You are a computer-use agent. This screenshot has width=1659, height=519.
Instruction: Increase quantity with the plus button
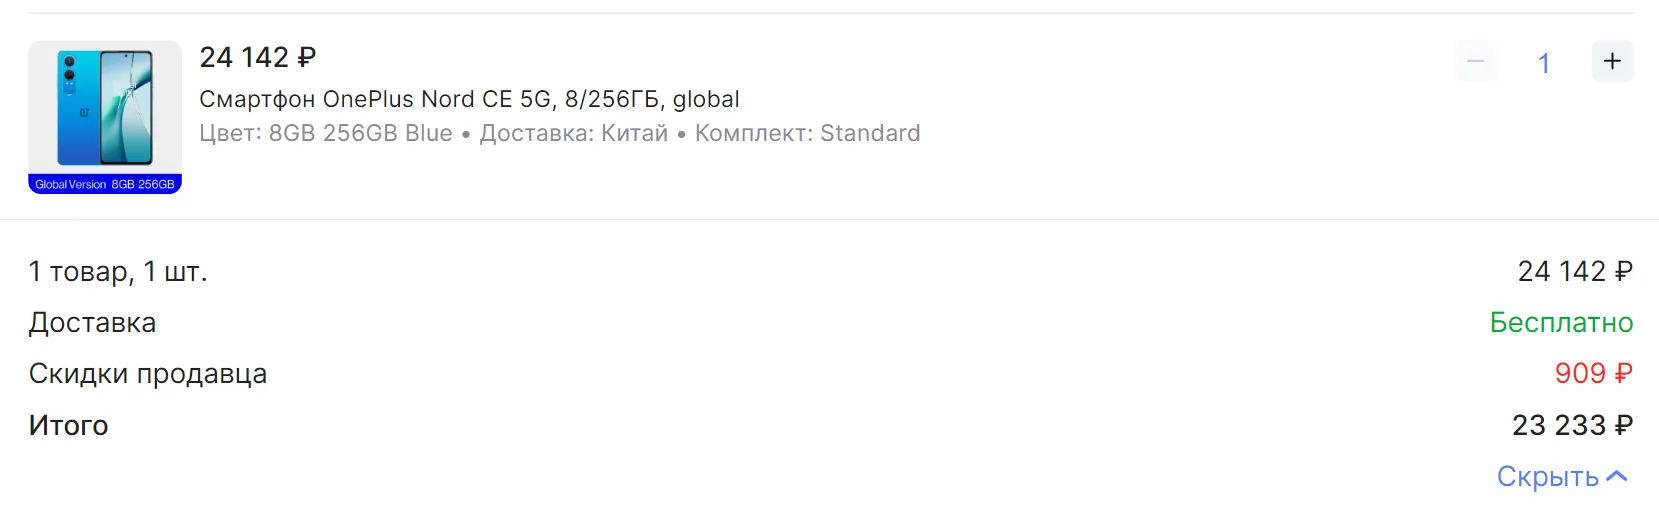1612,62
